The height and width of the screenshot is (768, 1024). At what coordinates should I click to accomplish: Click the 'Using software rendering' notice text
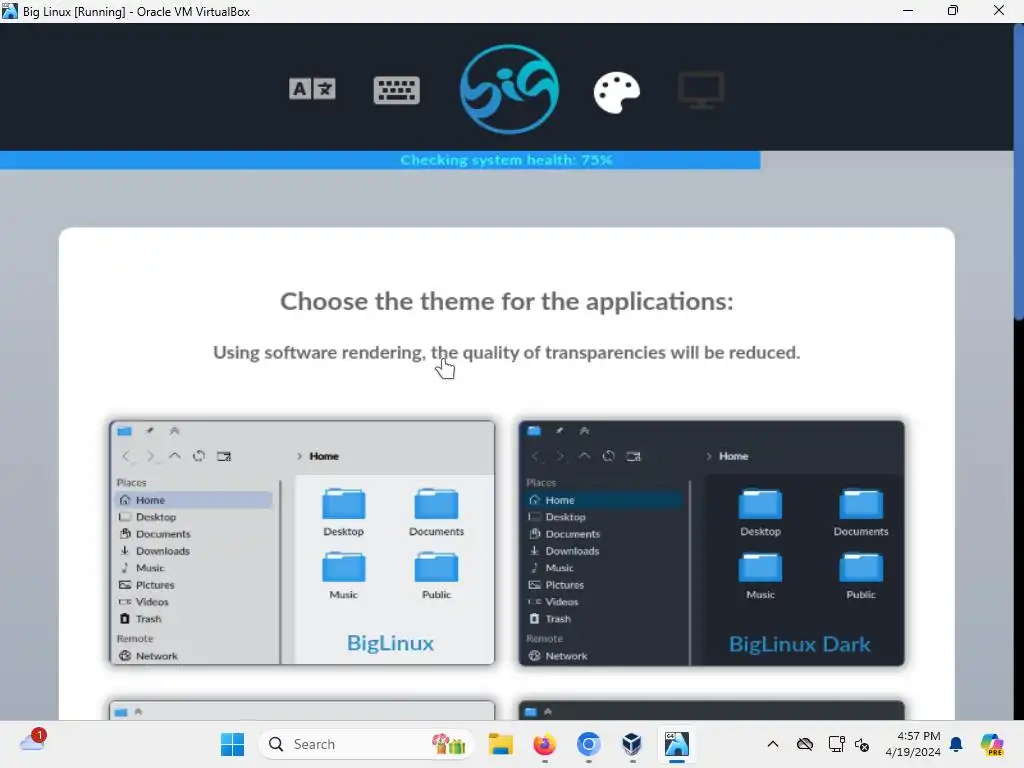[507, 353]
